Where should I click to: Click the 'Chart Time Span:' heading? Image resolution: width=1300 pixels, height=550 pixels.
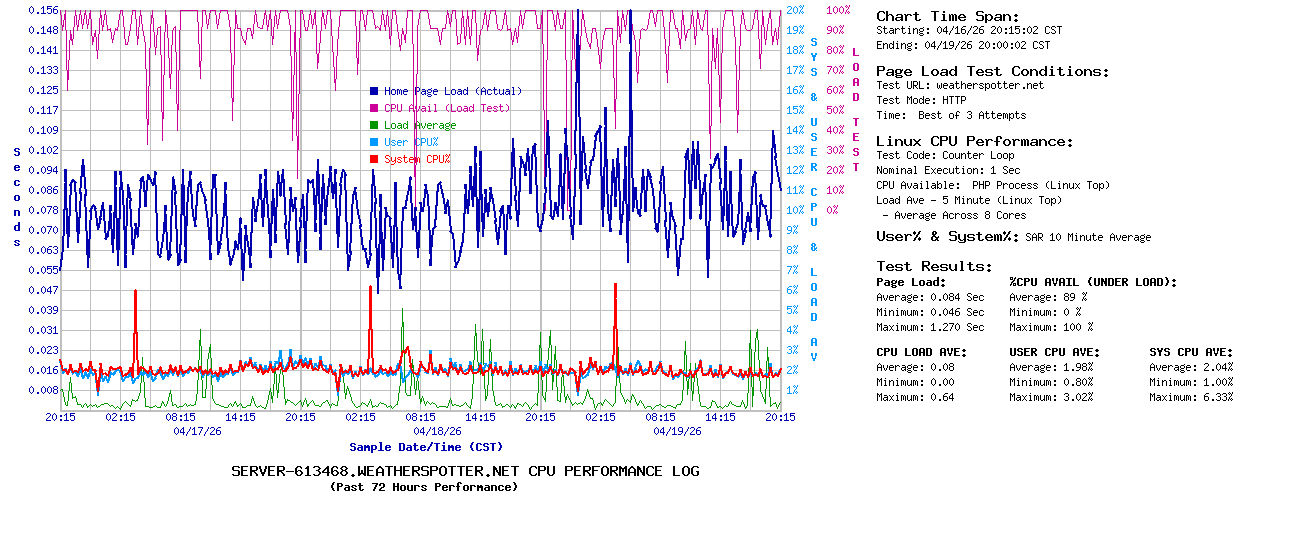pyautogui.click(x=948, y=16)
